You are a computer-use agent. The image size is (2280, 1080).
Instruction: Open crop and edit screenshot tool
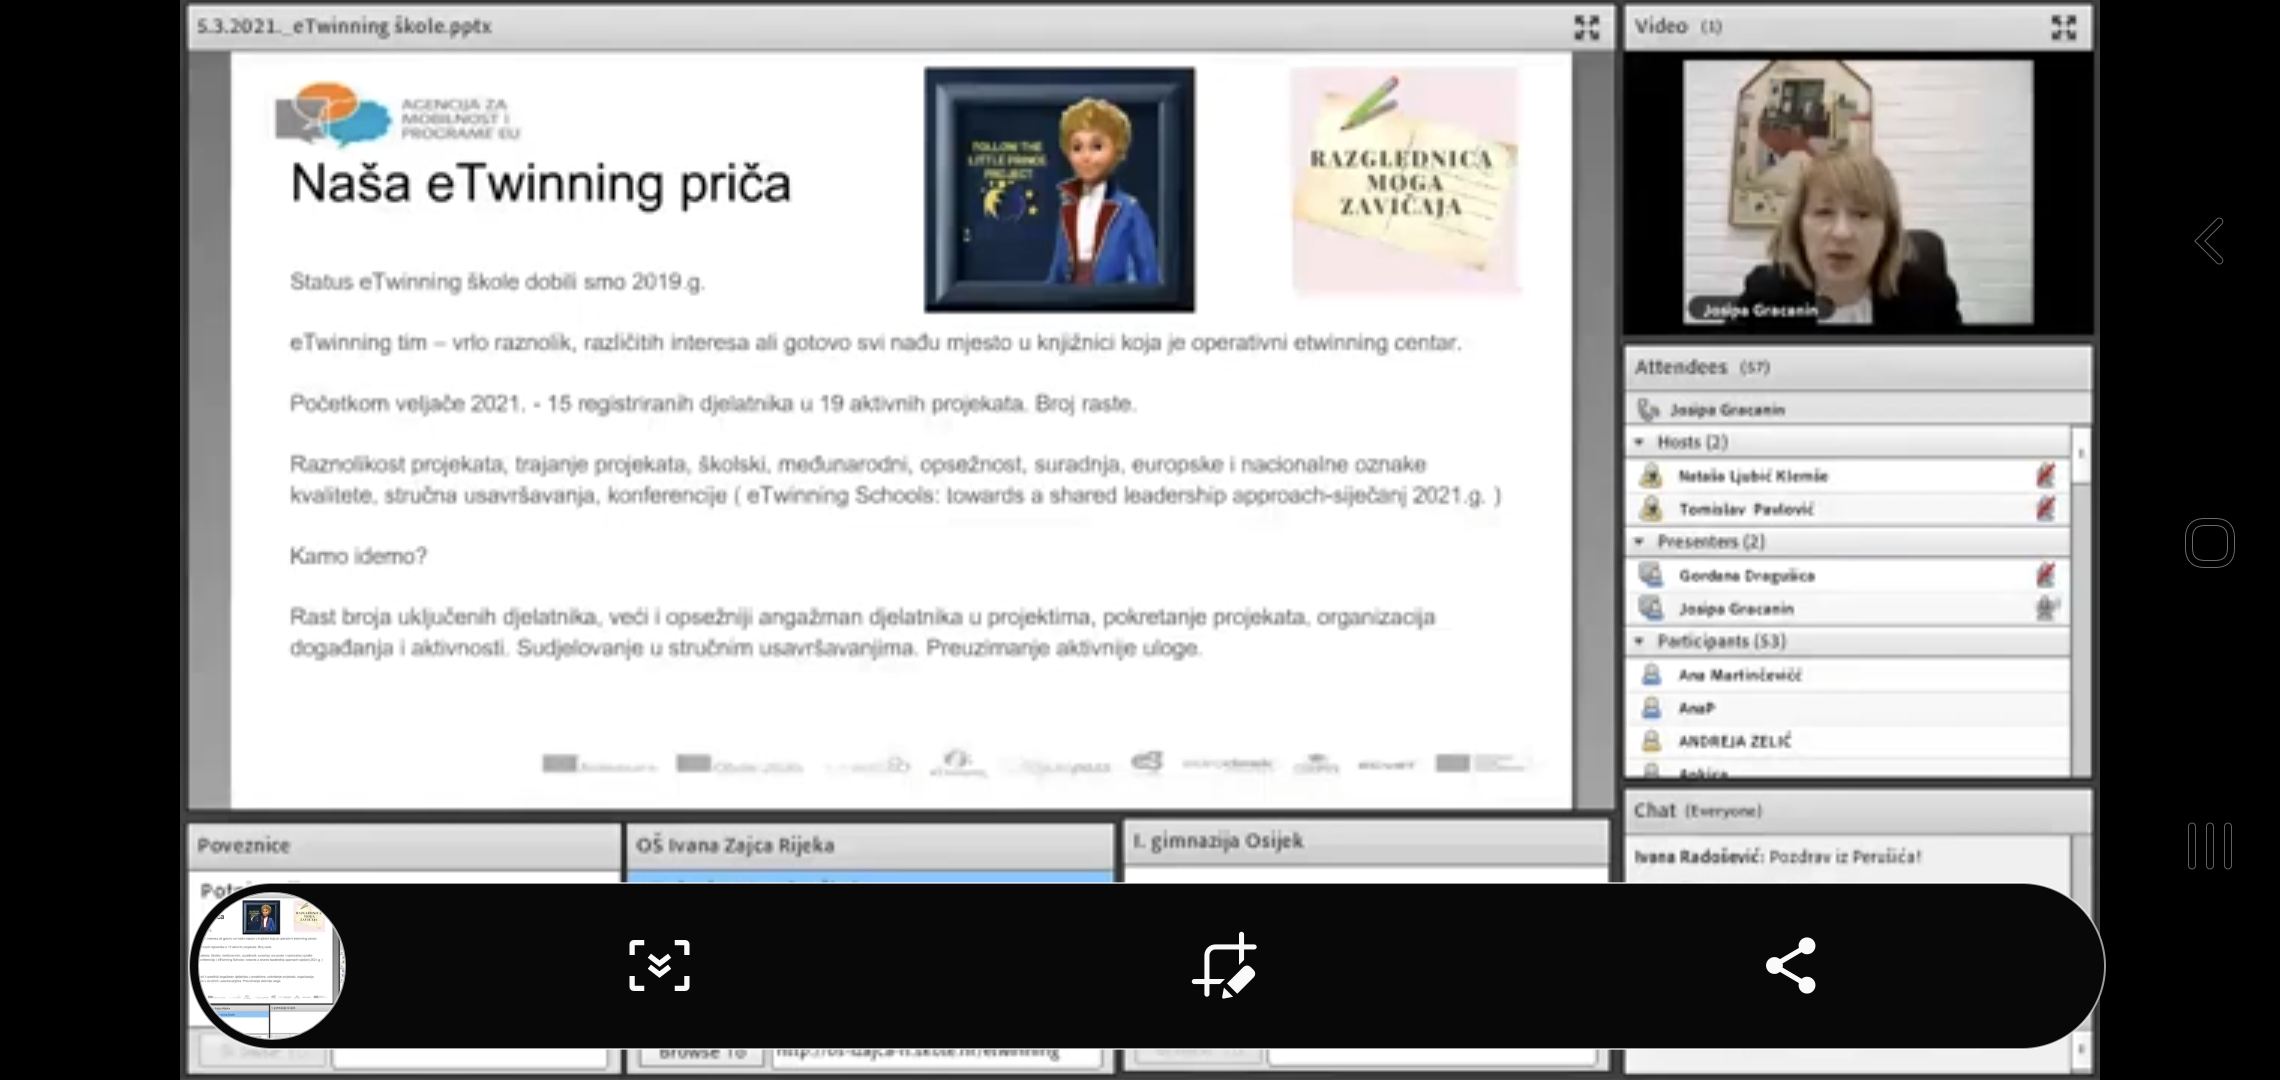pyautogui.click(x=1224, y=965)
